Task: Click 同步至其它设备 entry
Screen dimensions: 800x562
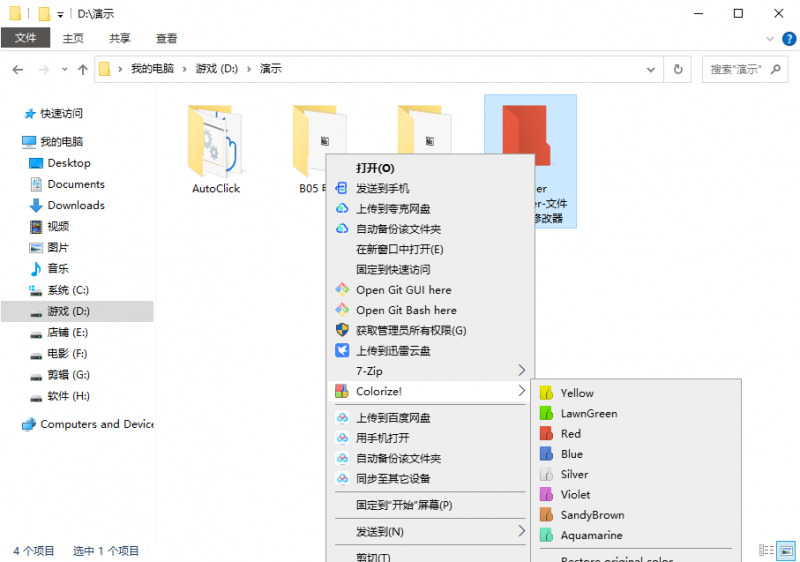Action: [430, 478]
